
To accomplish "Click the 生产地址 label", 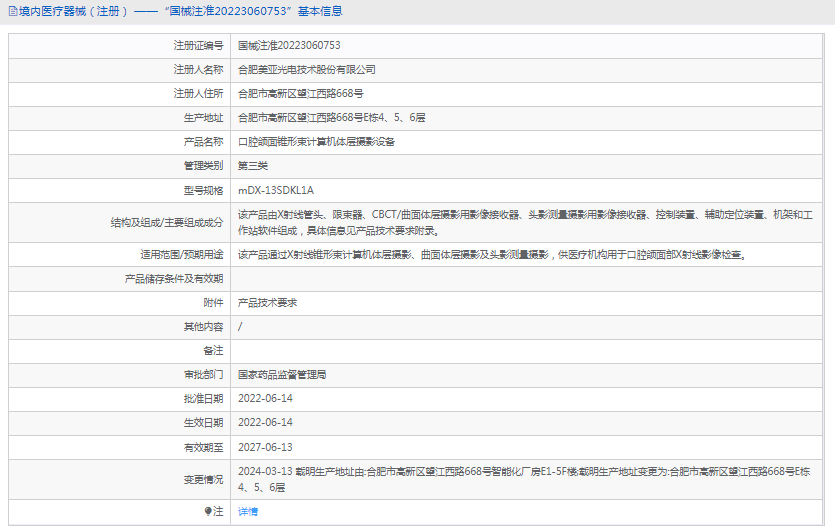I will click(203, 118).
